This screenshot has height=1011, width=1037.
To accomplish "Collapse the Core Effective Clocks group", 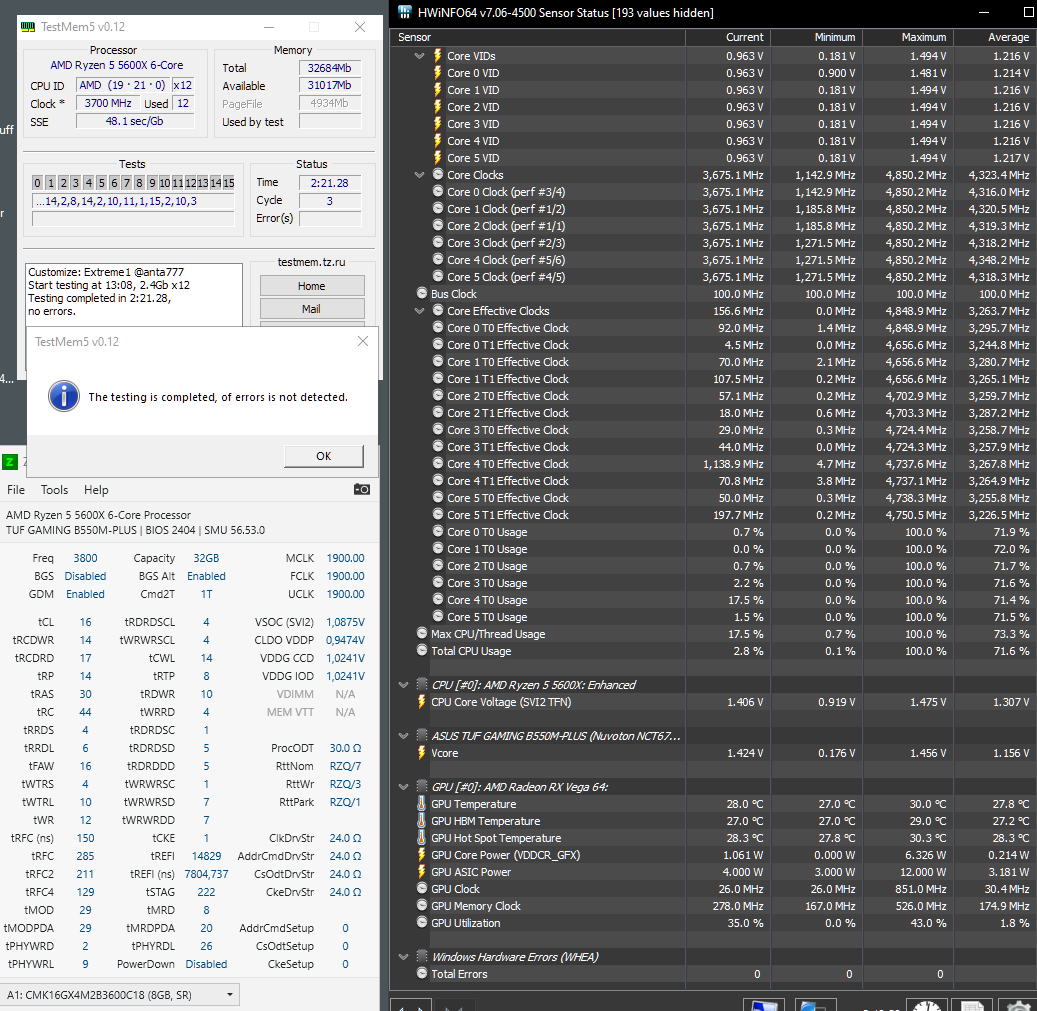I will click(419, 311).
